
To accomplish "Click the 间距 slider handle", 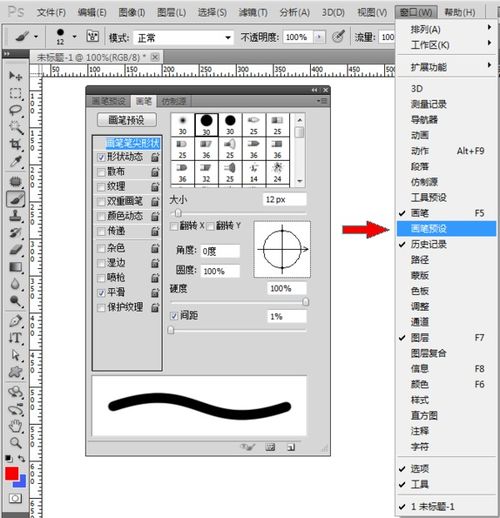I will [171, 330].
